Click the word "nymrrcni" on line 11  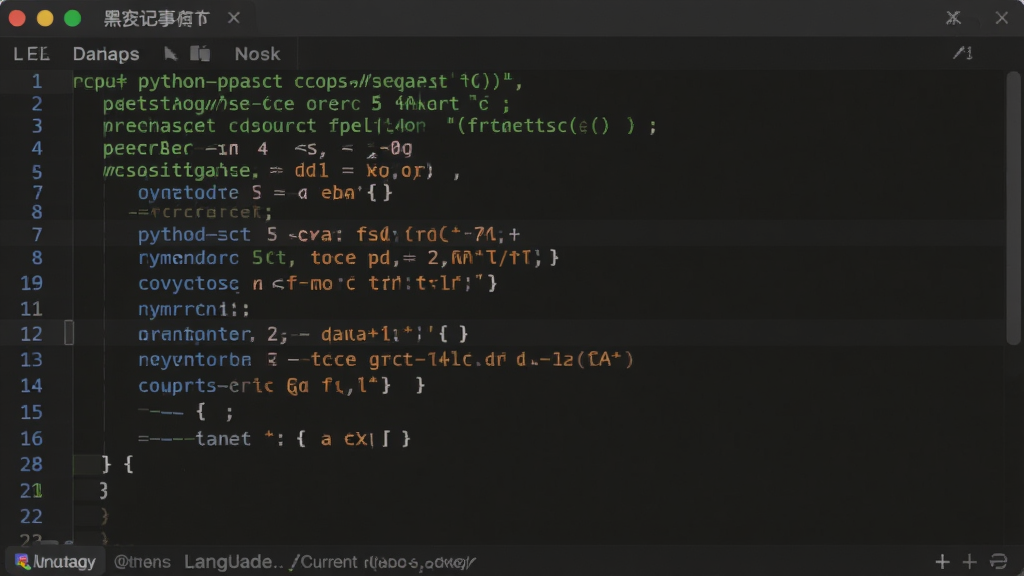tap(183, 309)
